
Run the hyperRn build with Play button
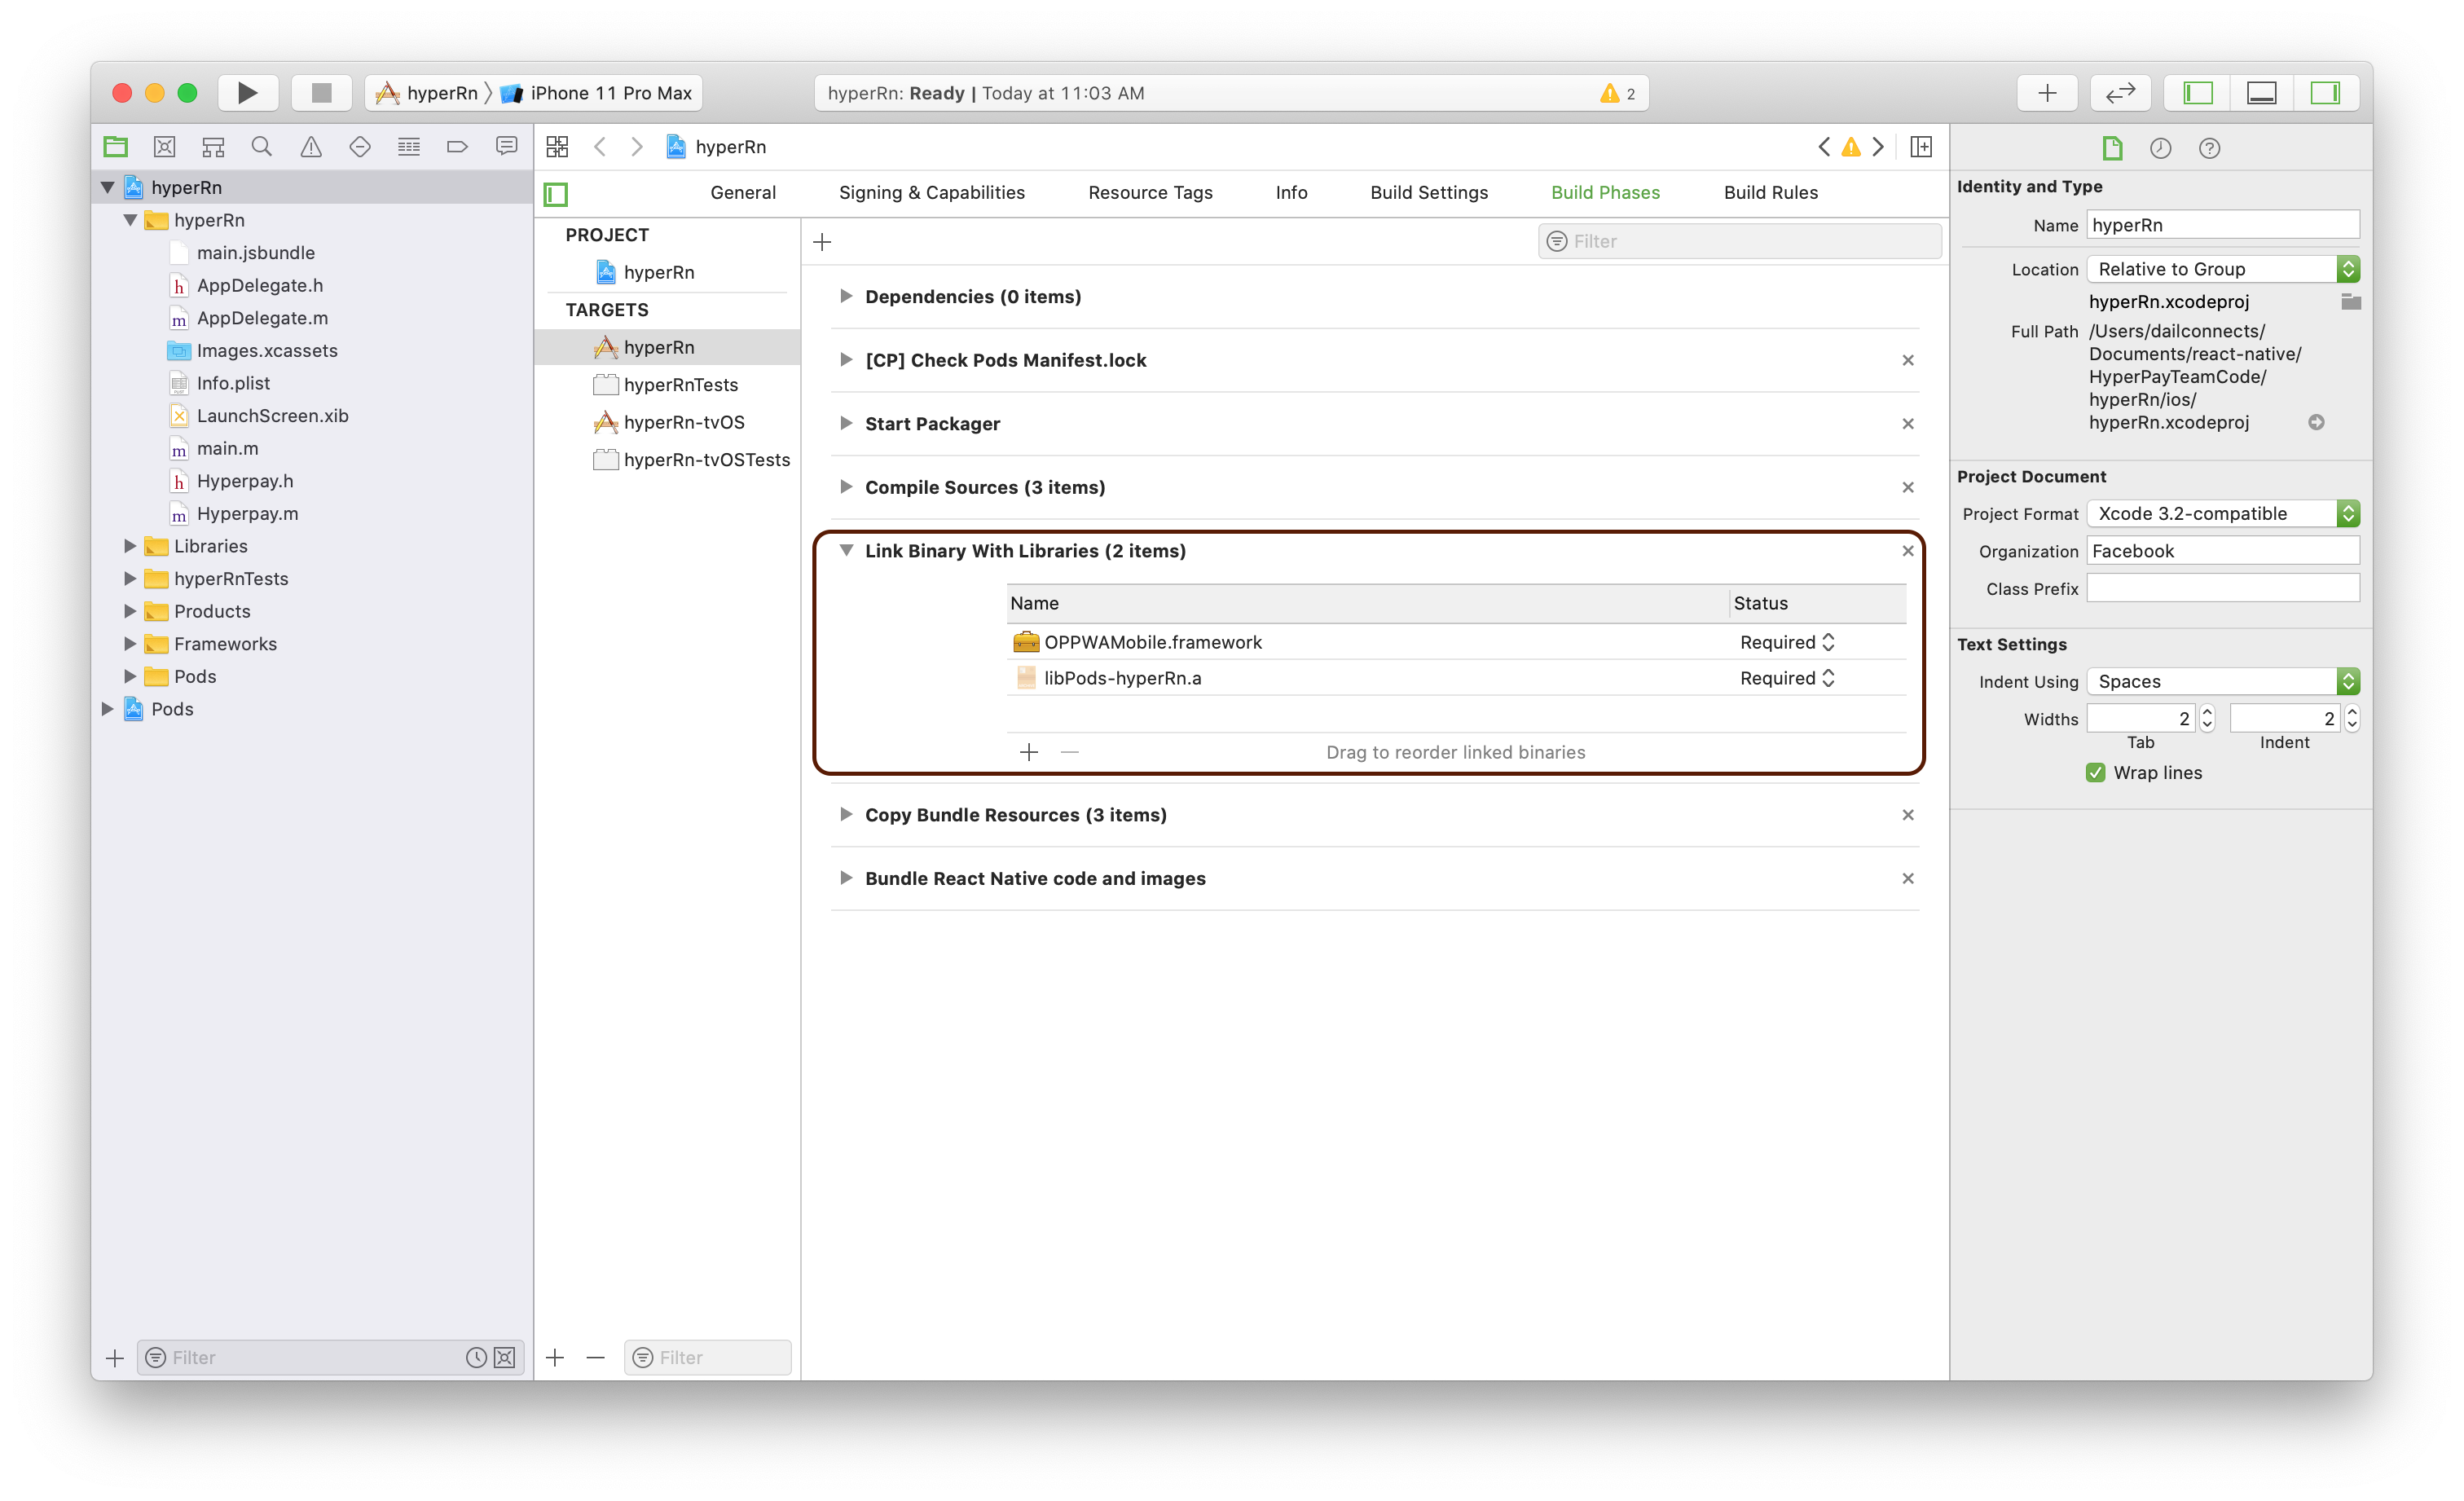pyautogui.click(x=247, y=93)
